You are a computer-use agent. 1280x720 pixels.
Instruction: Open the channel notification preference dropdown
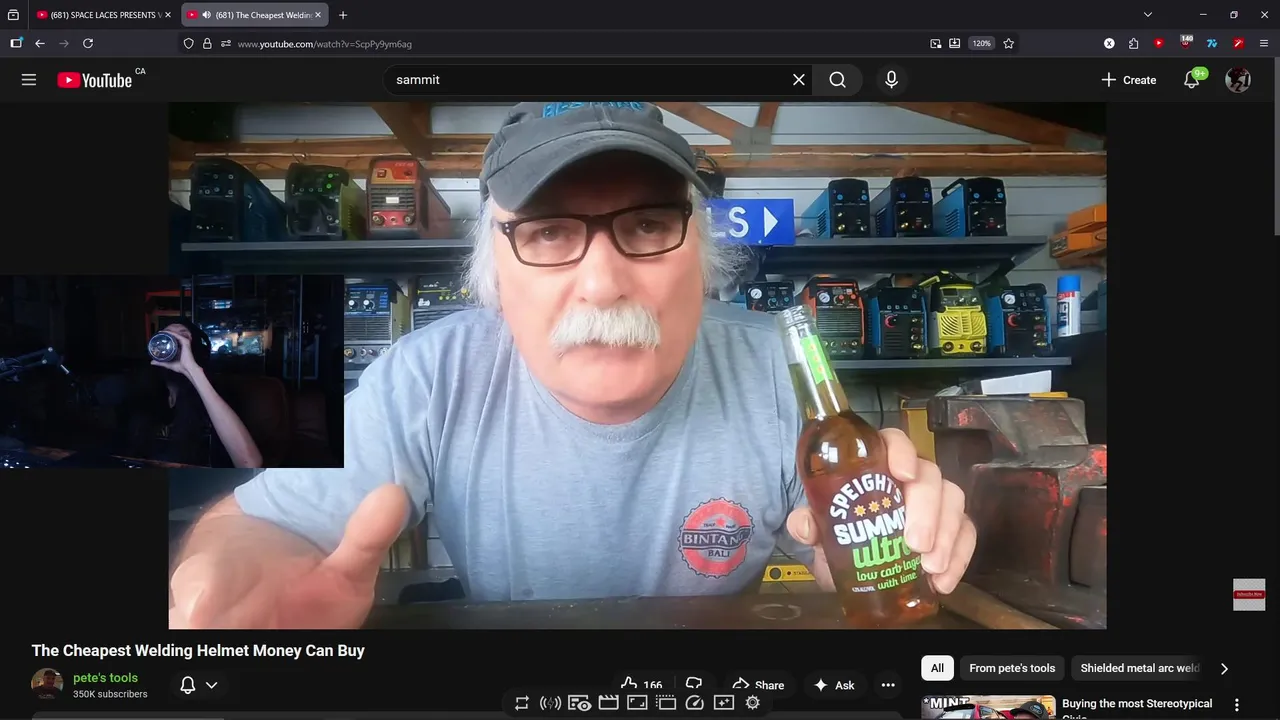[x=211, y=685]
